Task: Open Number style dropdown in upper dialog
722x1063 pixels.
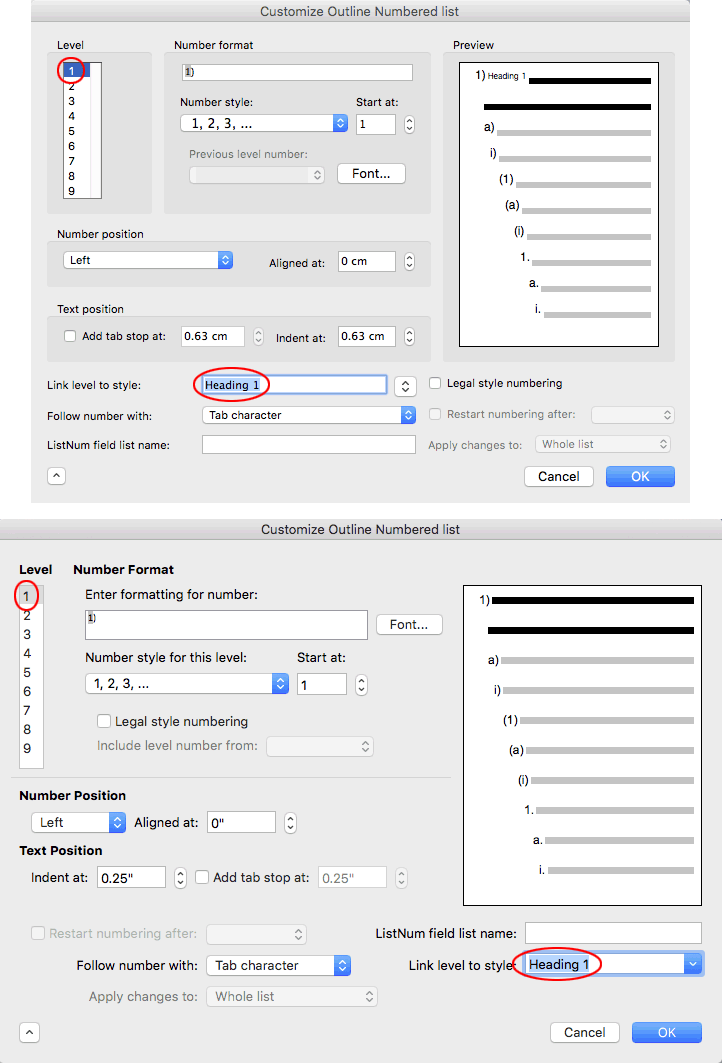Action: click(x=264, y=123)
